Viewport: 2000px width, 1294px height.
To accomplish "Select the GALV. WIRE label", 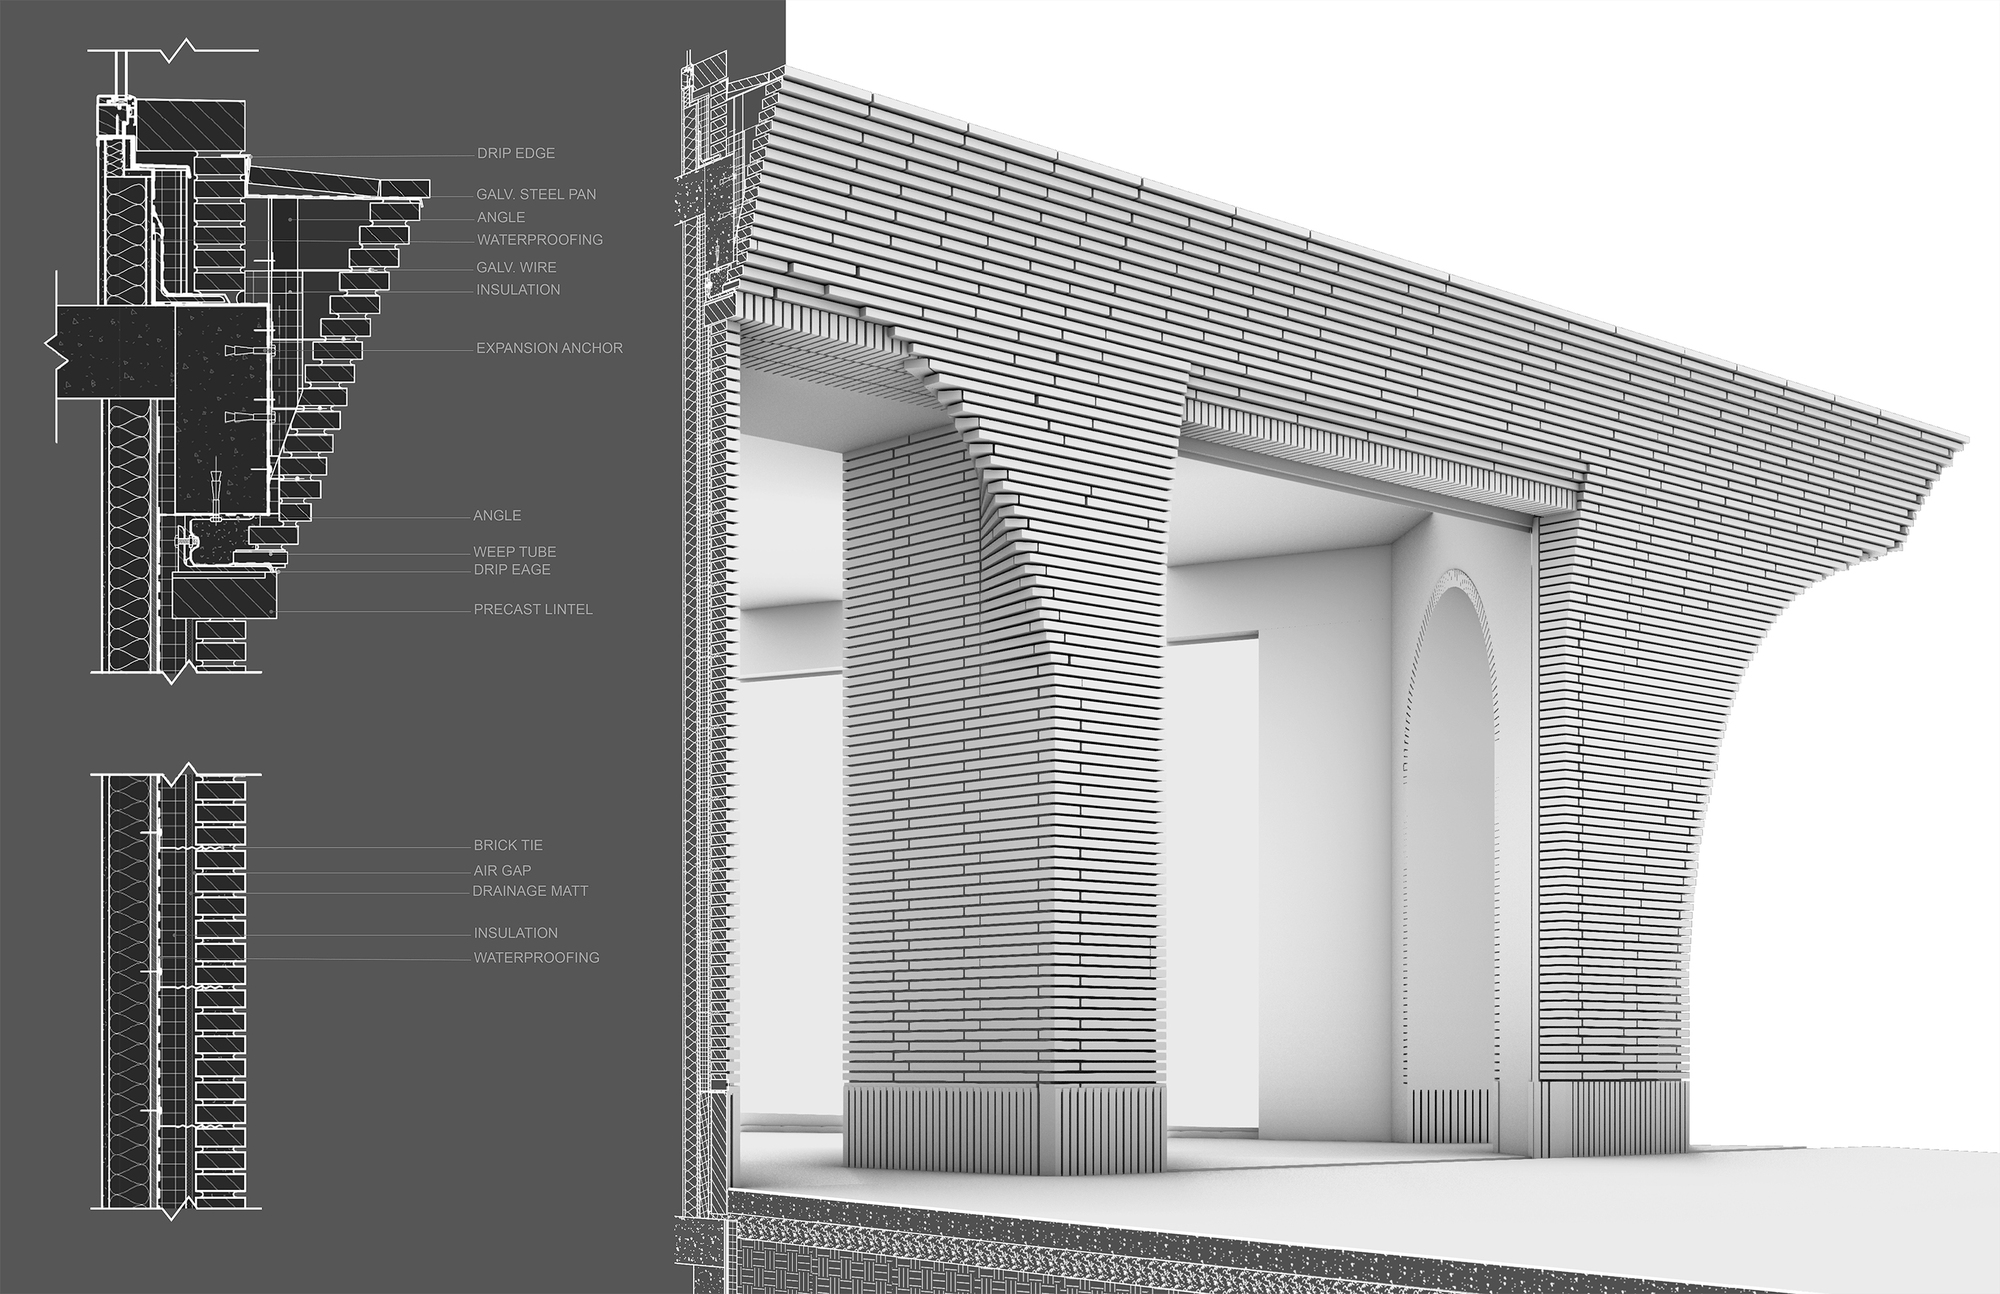I will point(516,267).
